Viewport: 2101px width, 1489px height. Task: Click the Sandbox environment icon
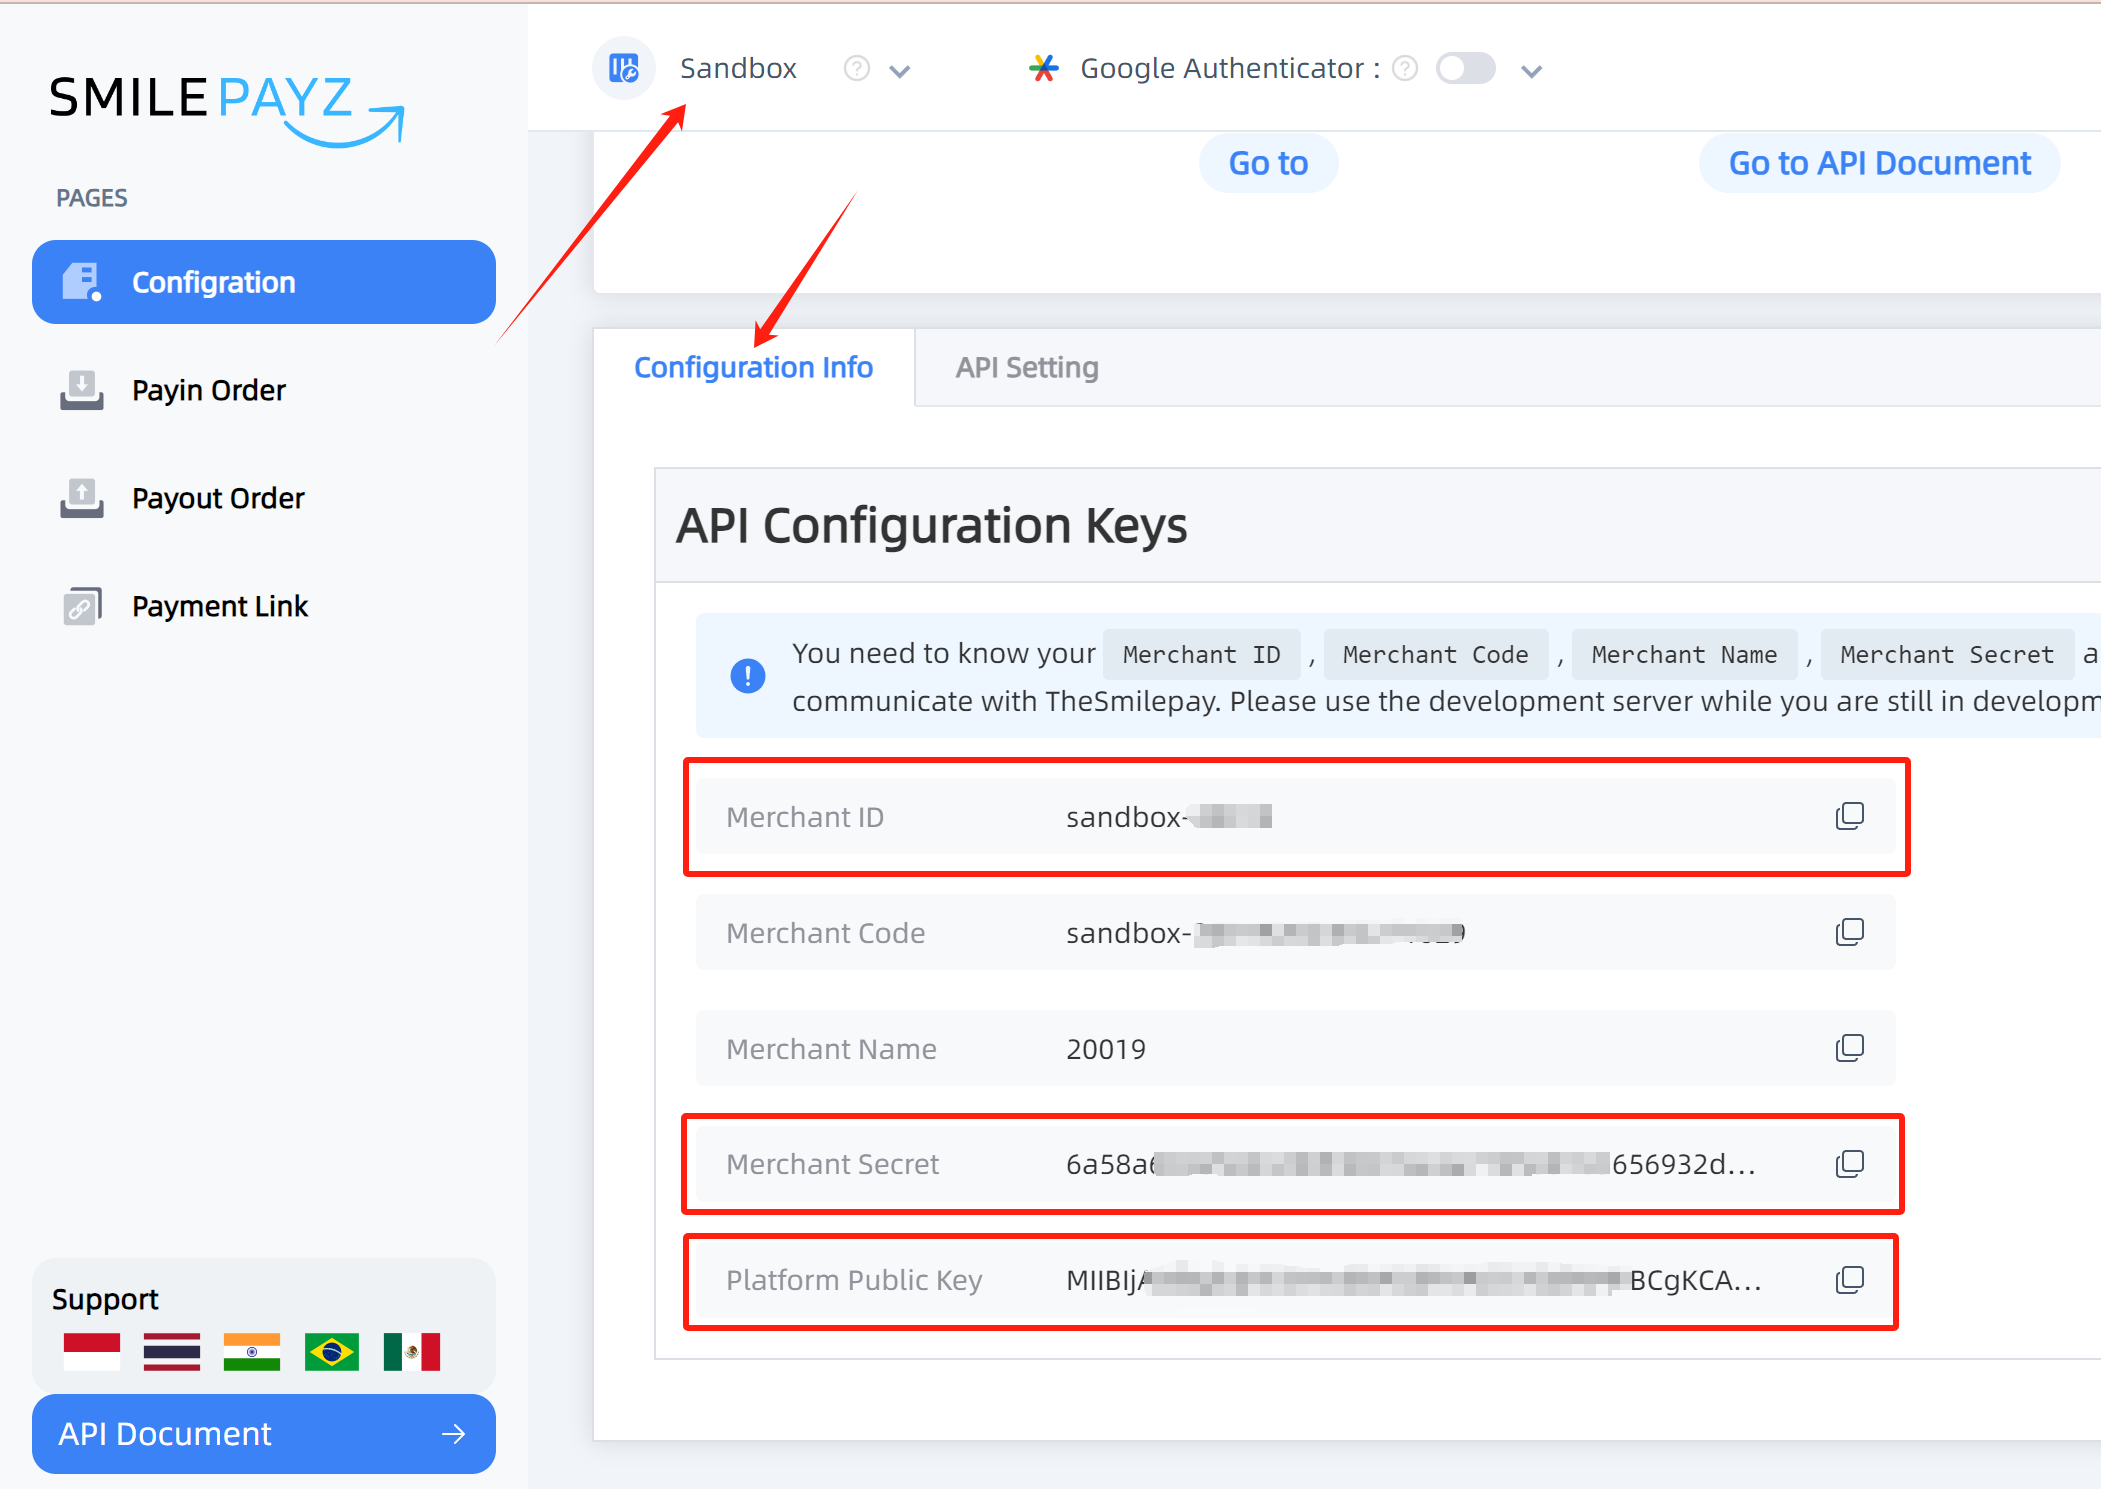[x=624, y=68]
